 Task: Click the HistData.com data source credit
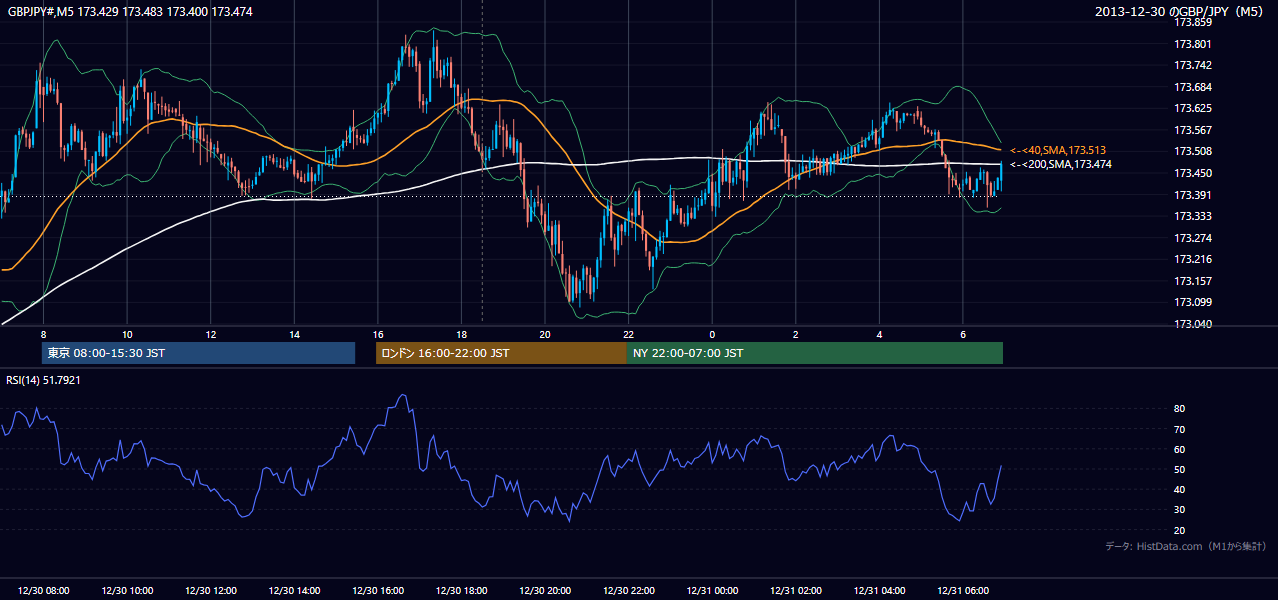(x=1186, y=546)
